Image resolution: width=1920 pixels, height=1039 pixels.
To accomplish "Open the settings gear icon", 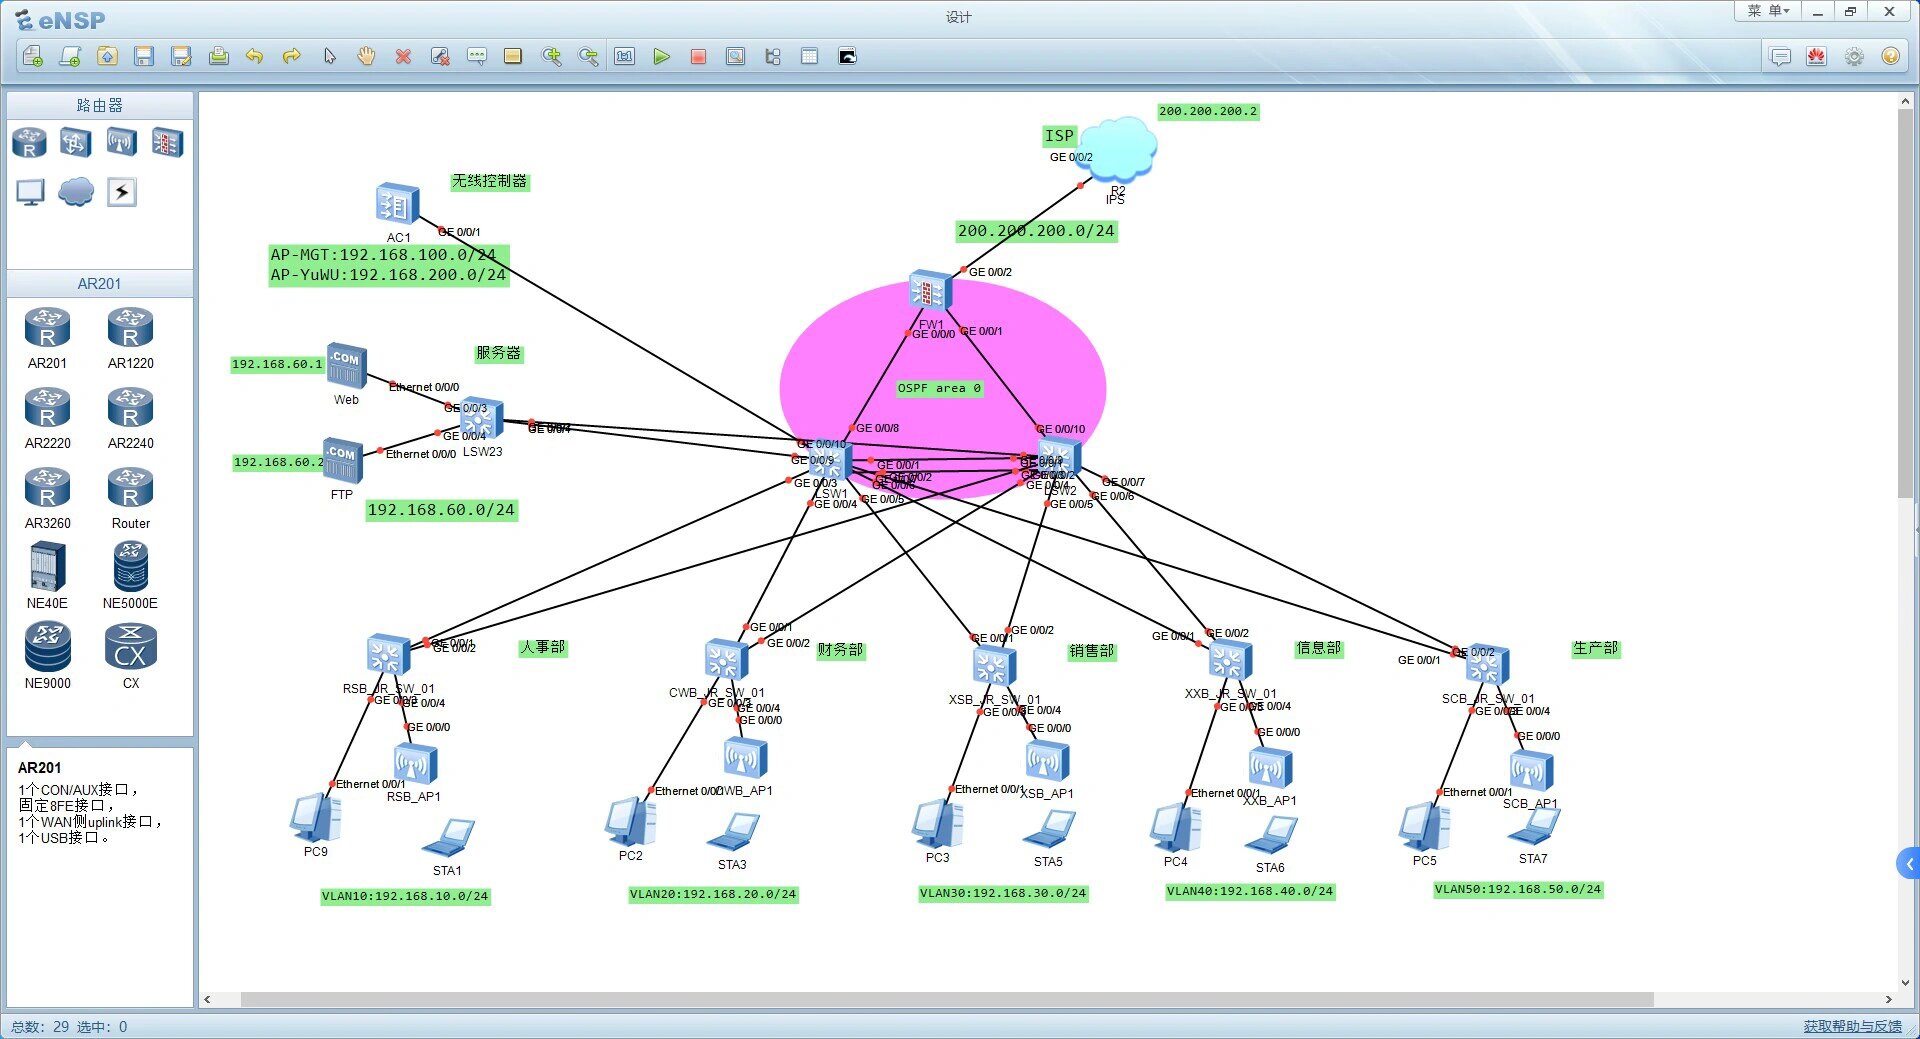I will point(1854,57).
